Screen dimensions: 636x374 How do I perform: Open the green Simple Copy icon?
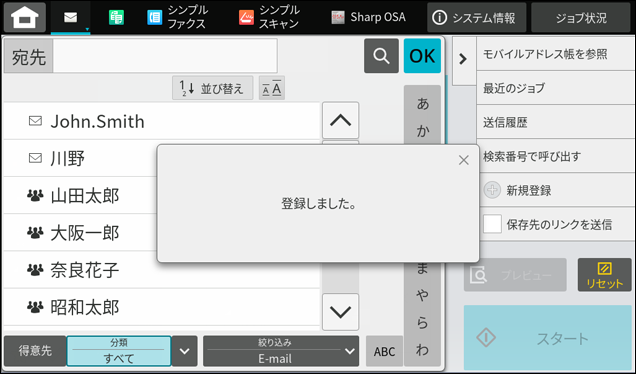coord(116,17)
